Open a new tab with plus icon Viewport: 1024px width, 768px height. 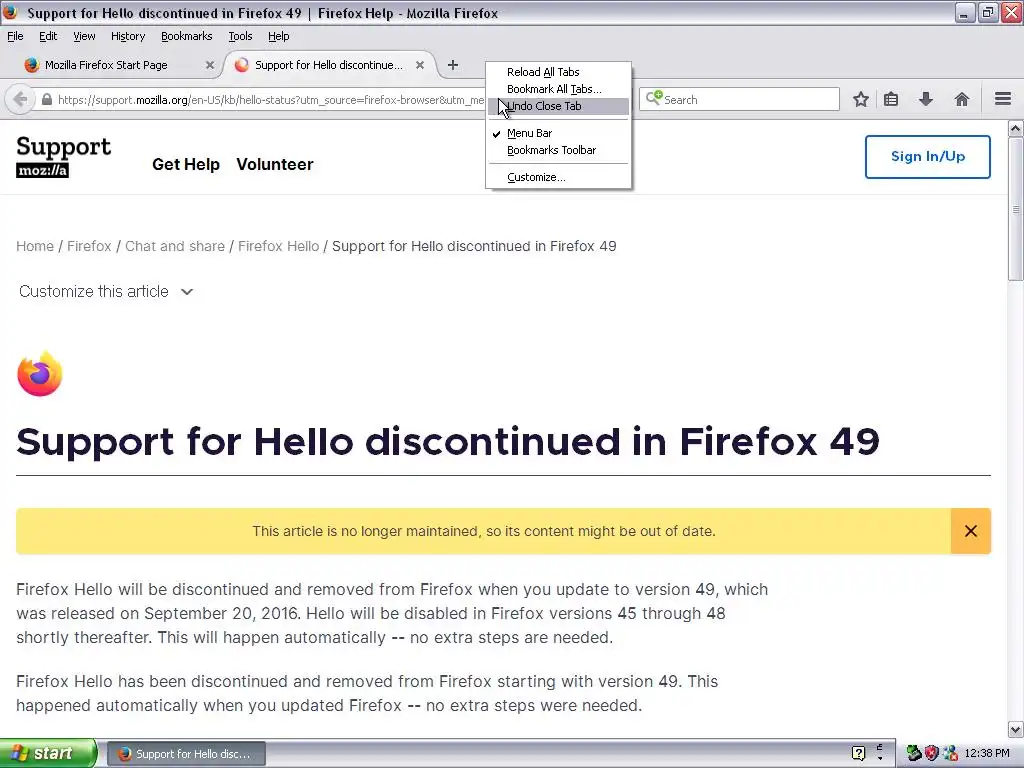453,65
